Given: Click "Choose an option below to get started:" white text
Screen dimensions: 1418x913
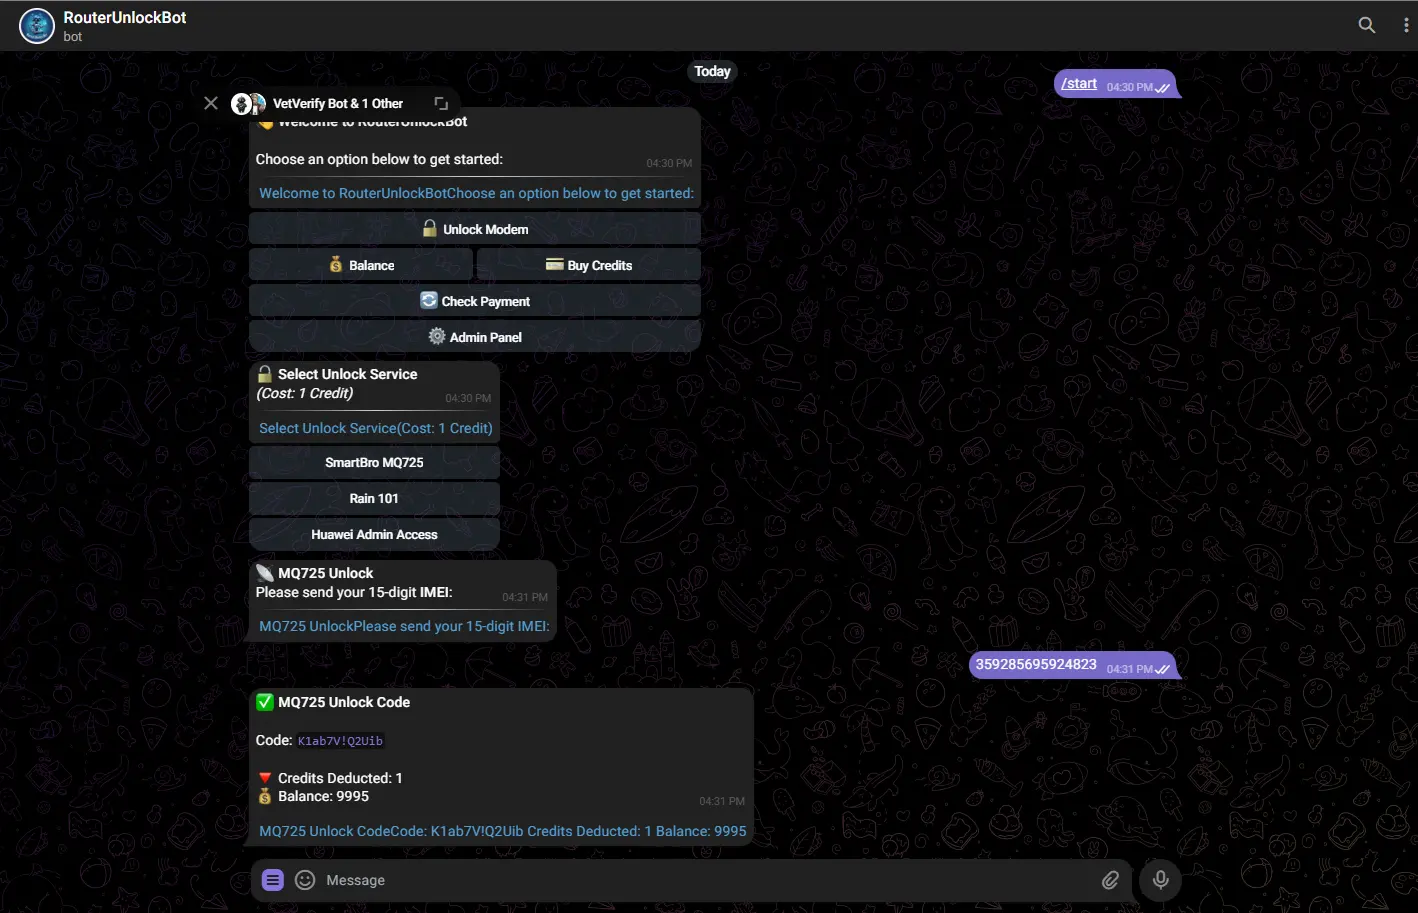Looking at the screenshot, I should click(x=379, y=159).
